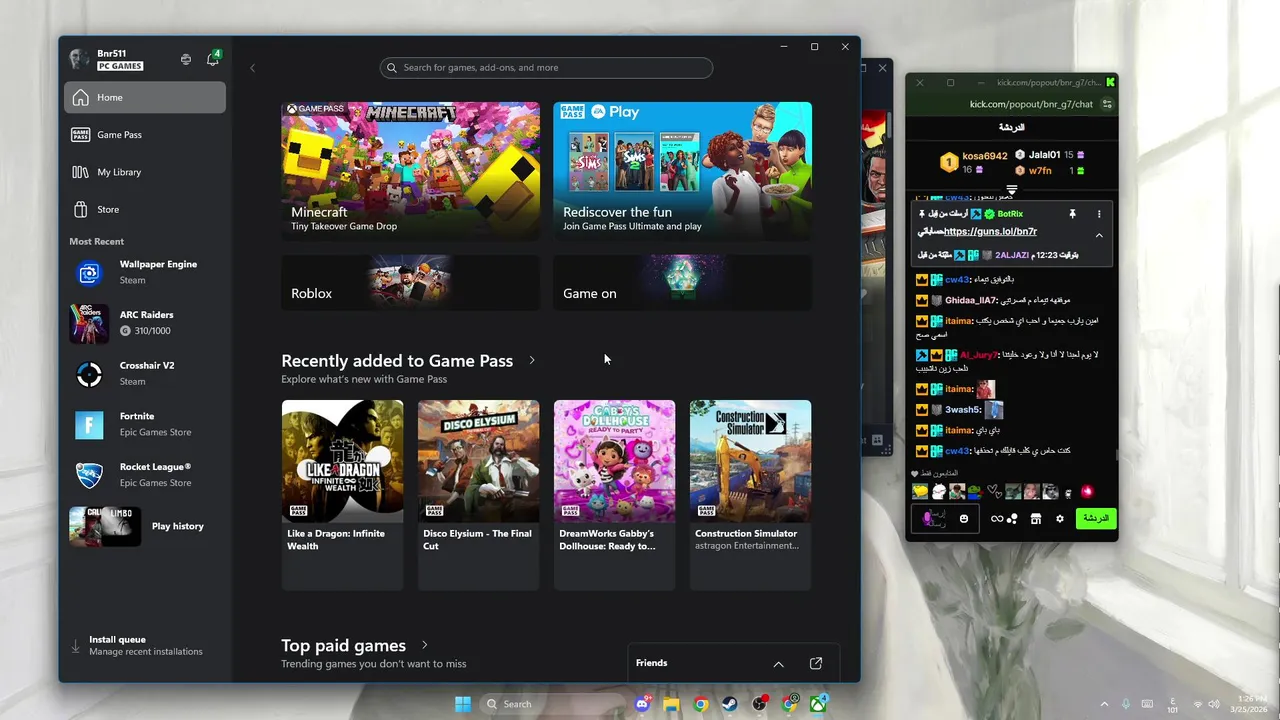The image size is (1280, 720).
Task: Click 3wash5 username in chat
Action: (962, 410)
